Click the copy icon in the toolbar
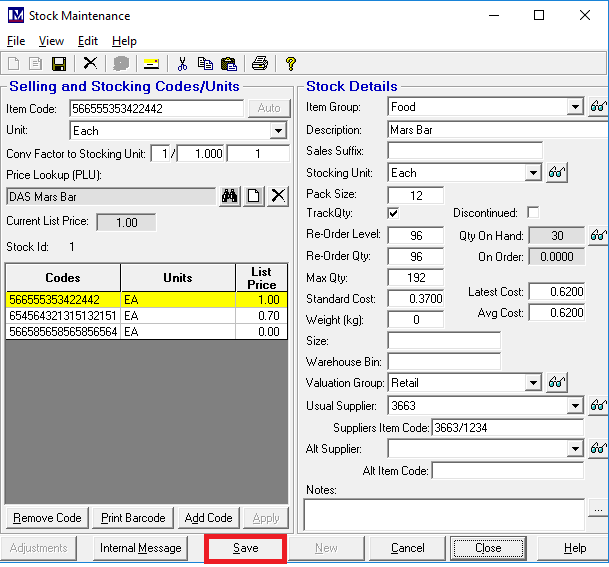Viewport: 609px width, 567px height. 205,64
